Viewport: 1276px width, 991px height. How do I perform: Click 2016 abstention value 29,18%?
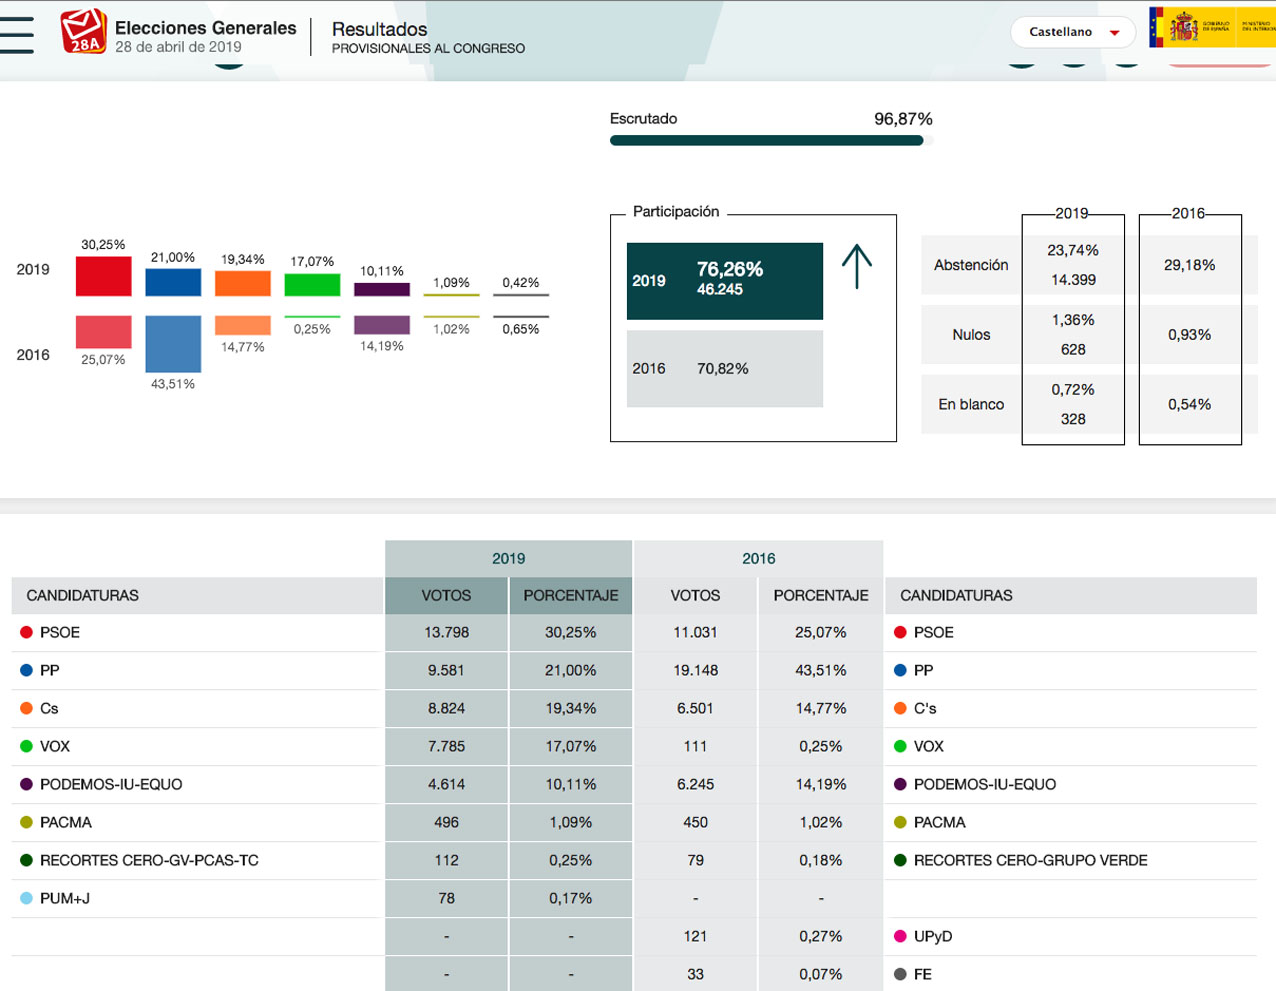pos(1190,265)
